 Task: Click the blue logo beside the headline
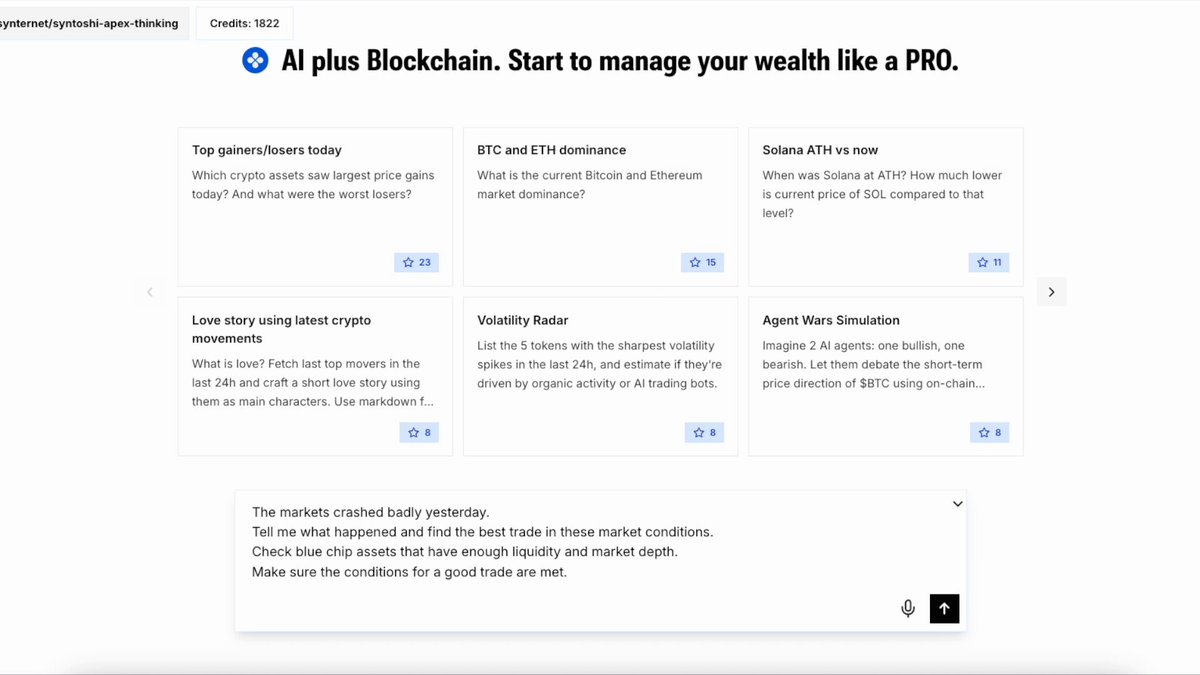click(256, 61)
